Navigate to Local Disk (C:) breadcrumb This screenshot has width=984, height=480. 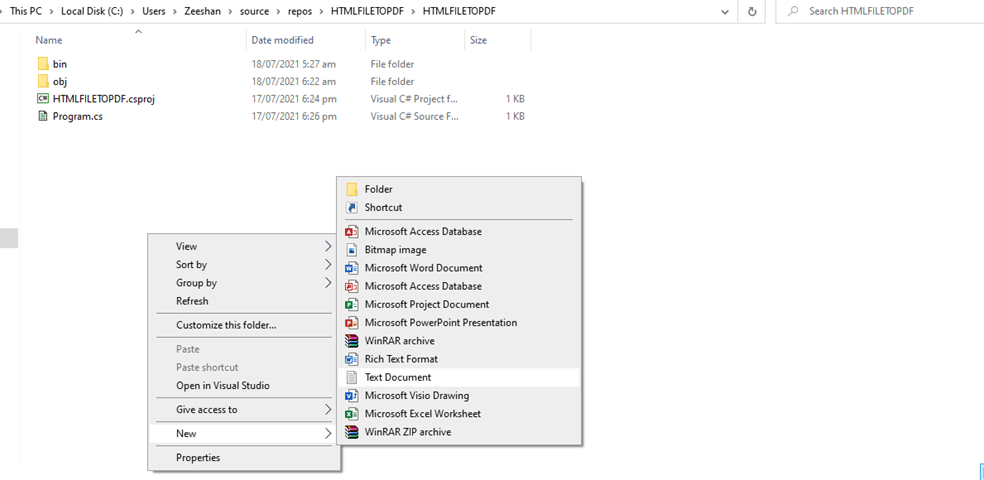92,11
